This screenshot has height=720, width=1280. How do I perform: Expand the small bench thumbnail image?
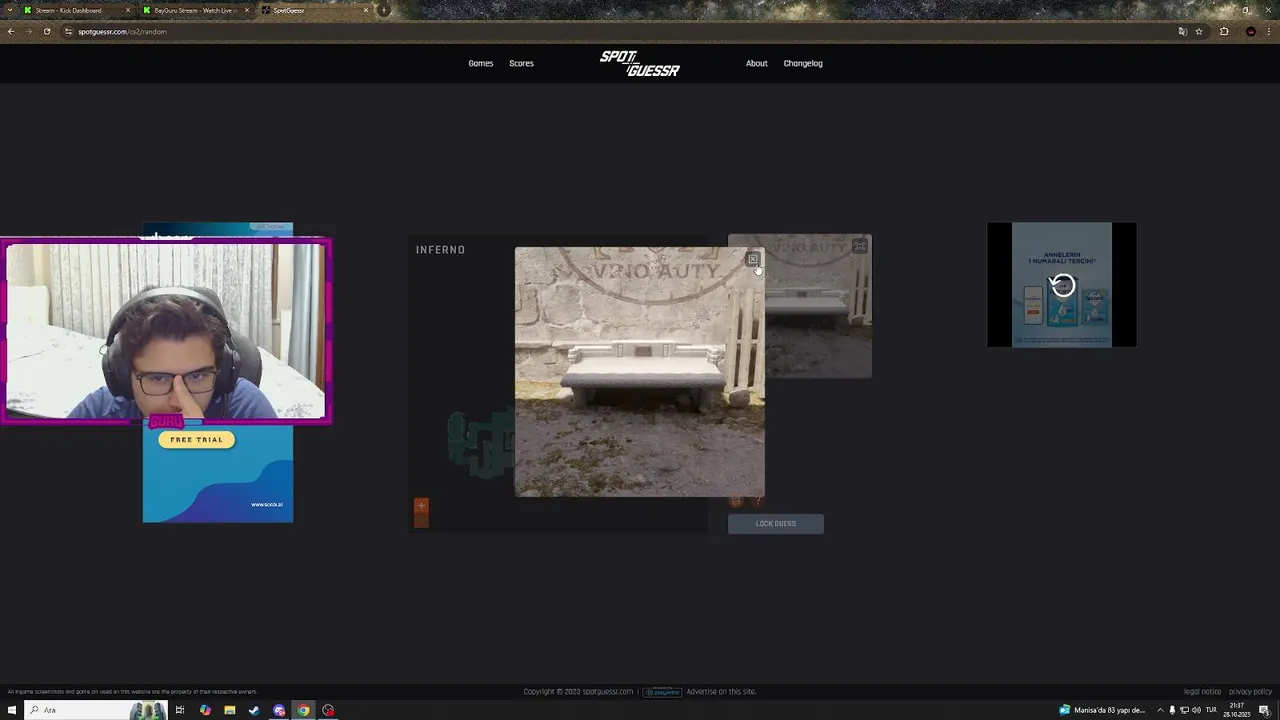(859, 246)
